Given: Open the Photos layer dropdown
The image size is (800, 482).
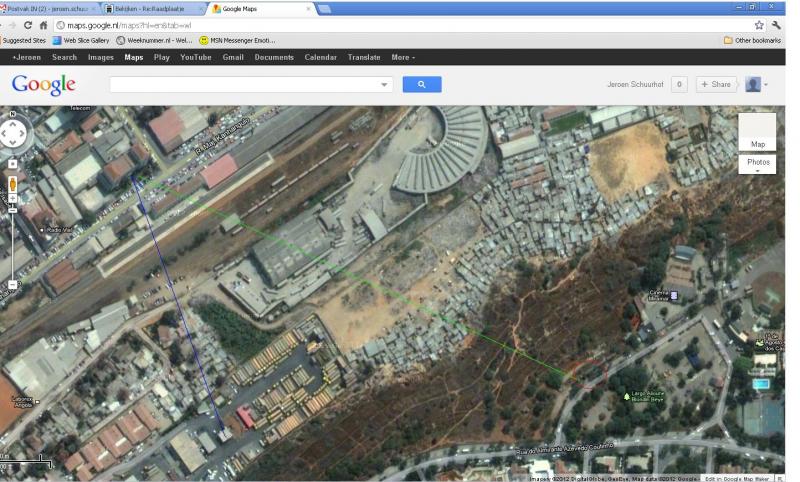Looking at the screenshot, I should 757,164.
